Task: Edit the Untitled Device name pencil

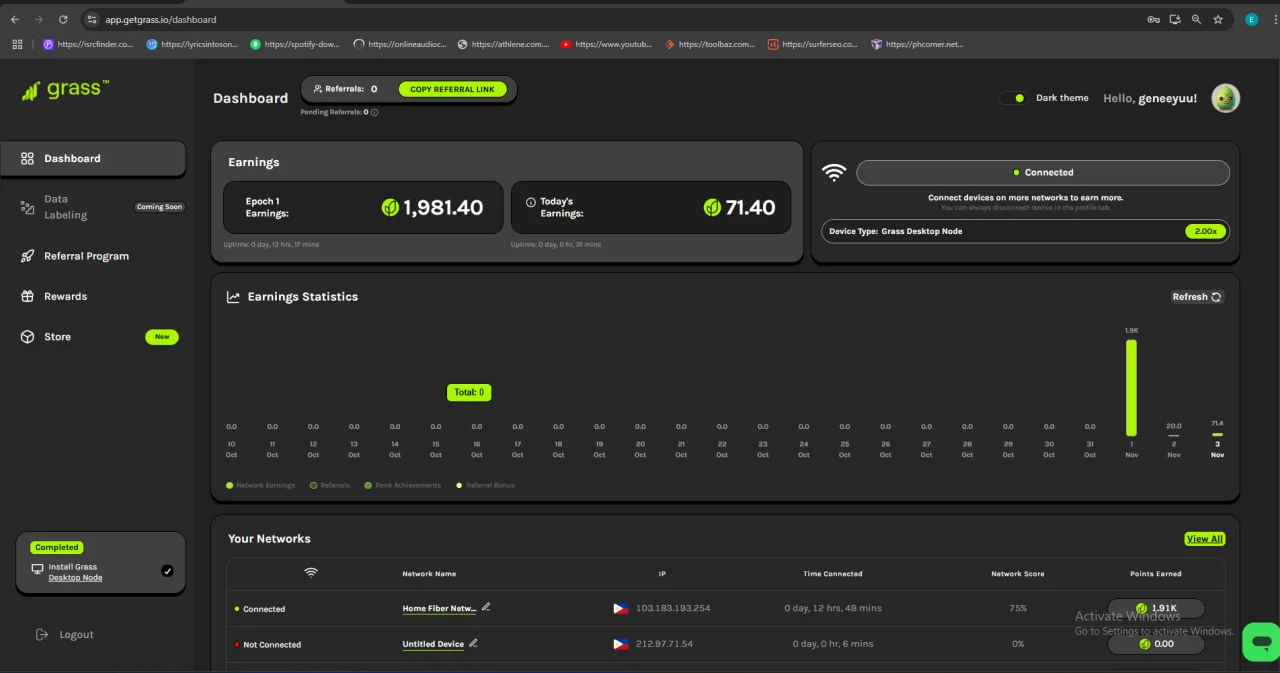Action: click(x=473, y=643)
